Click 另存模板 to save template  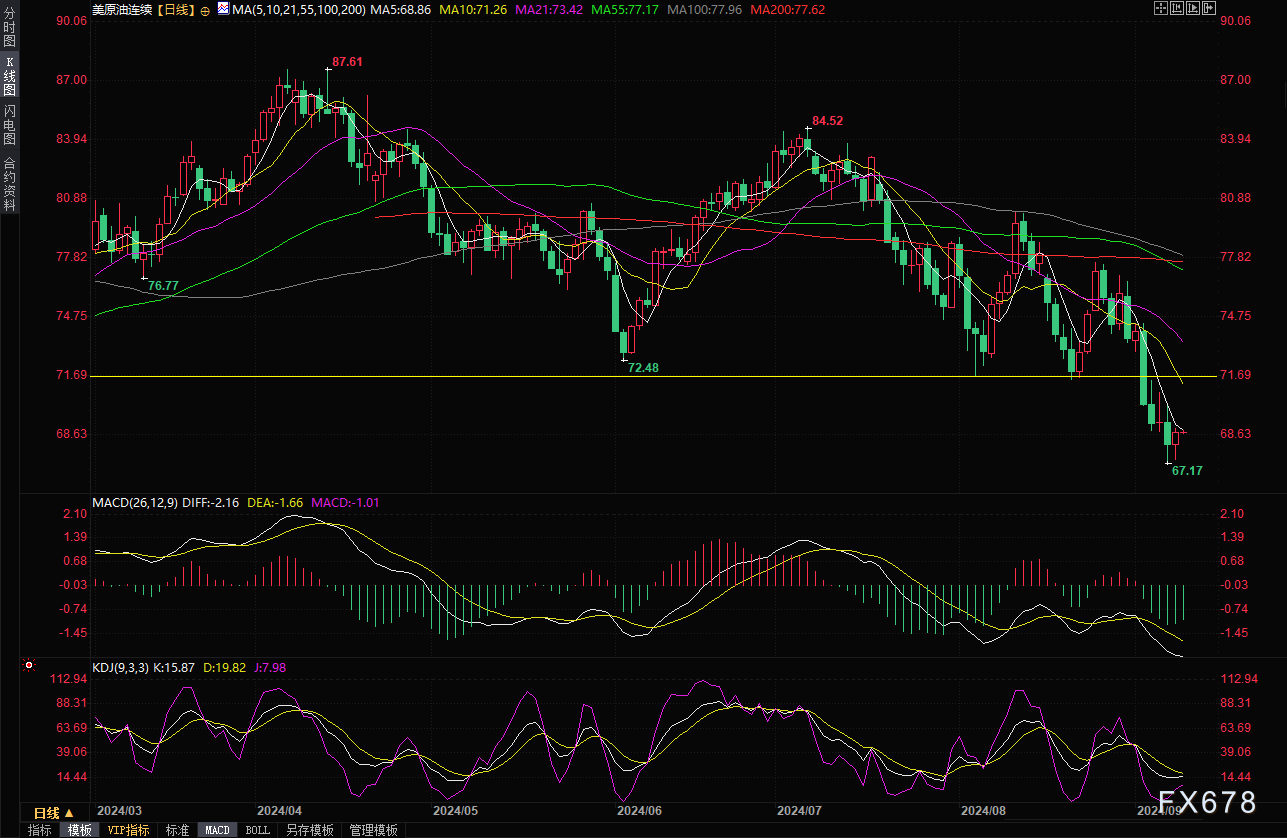(309, 830)
